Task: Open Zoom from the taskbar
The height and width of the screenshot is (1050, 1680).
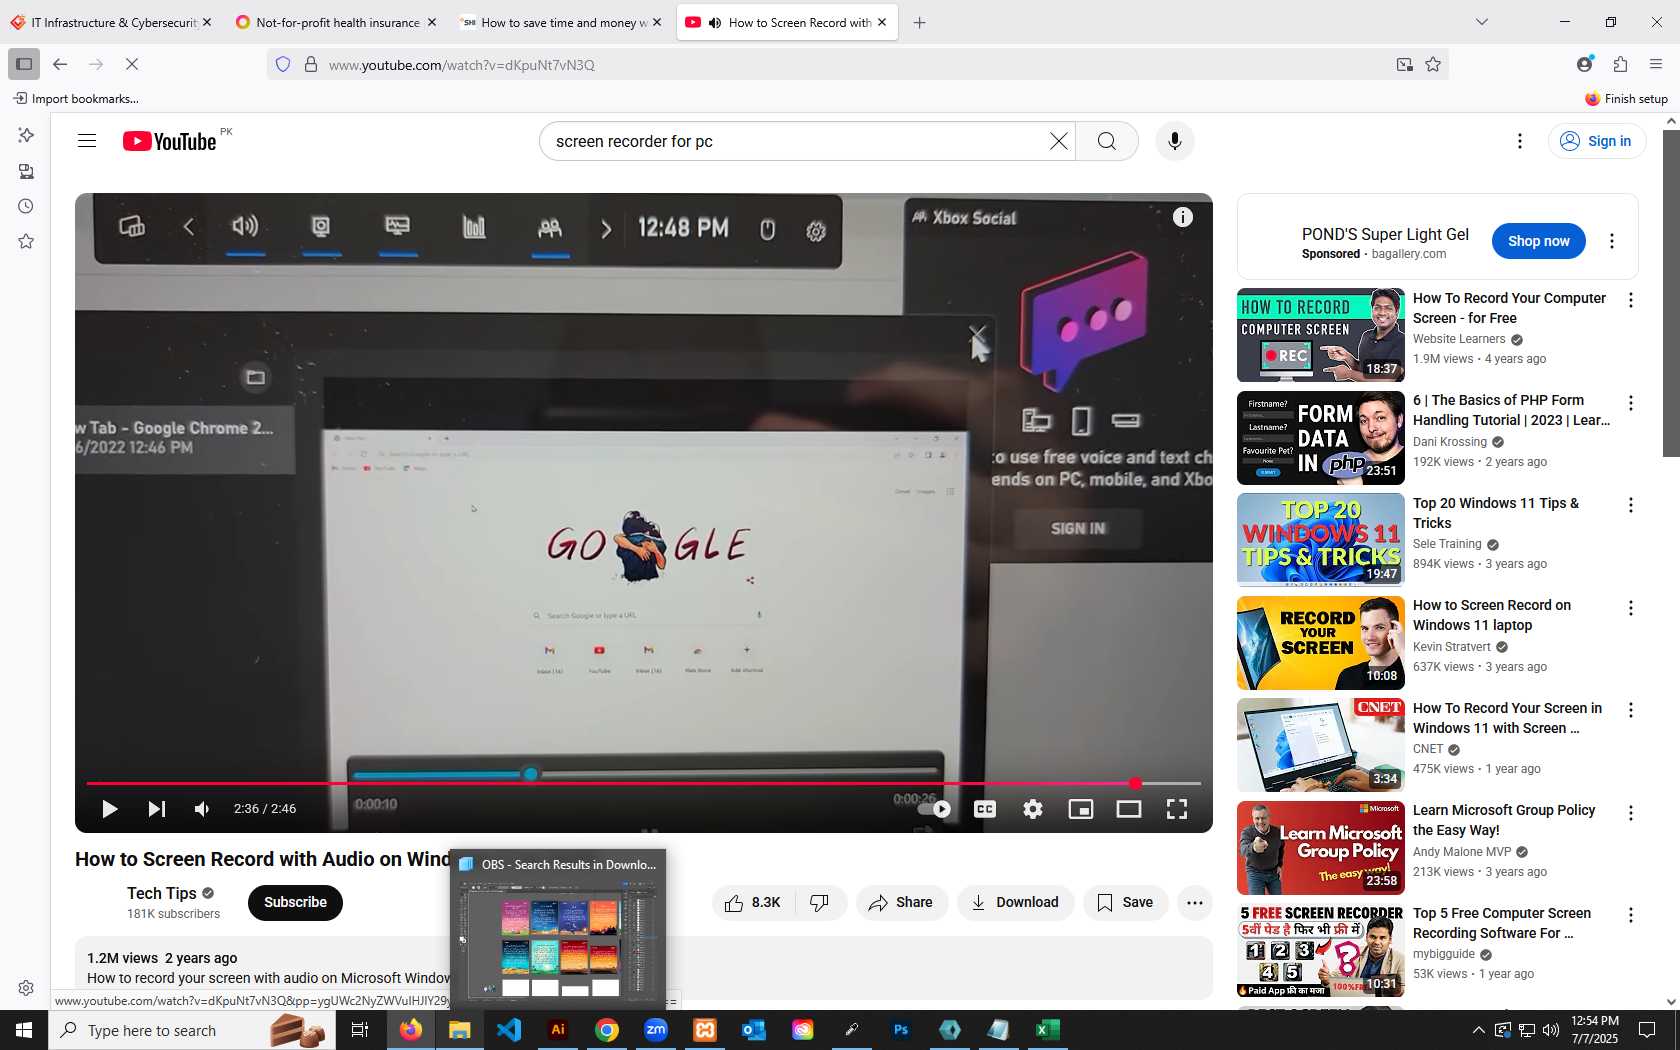Action: pyautogui.click(x=656, y=1029)
